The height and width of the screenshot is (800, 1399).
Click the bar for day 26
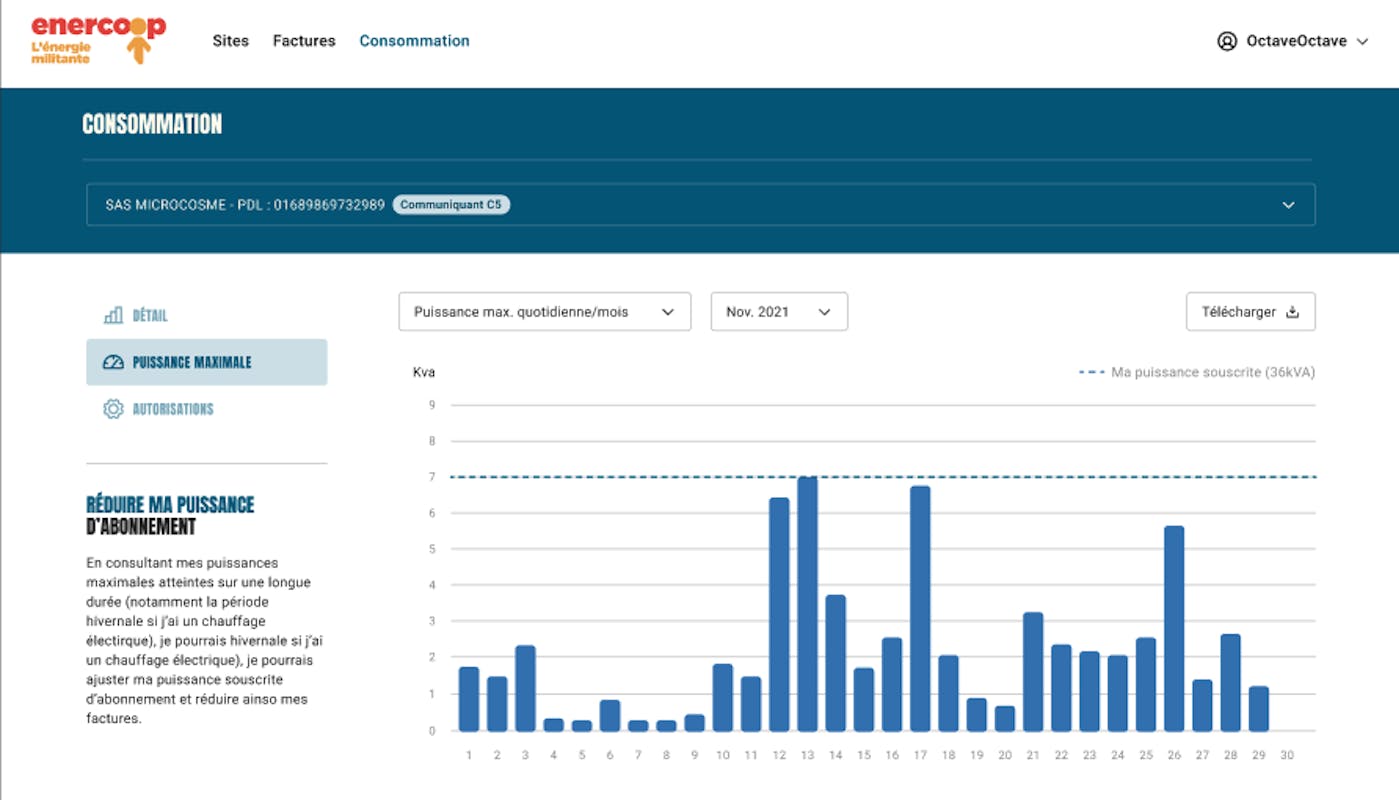[x=1174, y=628]
